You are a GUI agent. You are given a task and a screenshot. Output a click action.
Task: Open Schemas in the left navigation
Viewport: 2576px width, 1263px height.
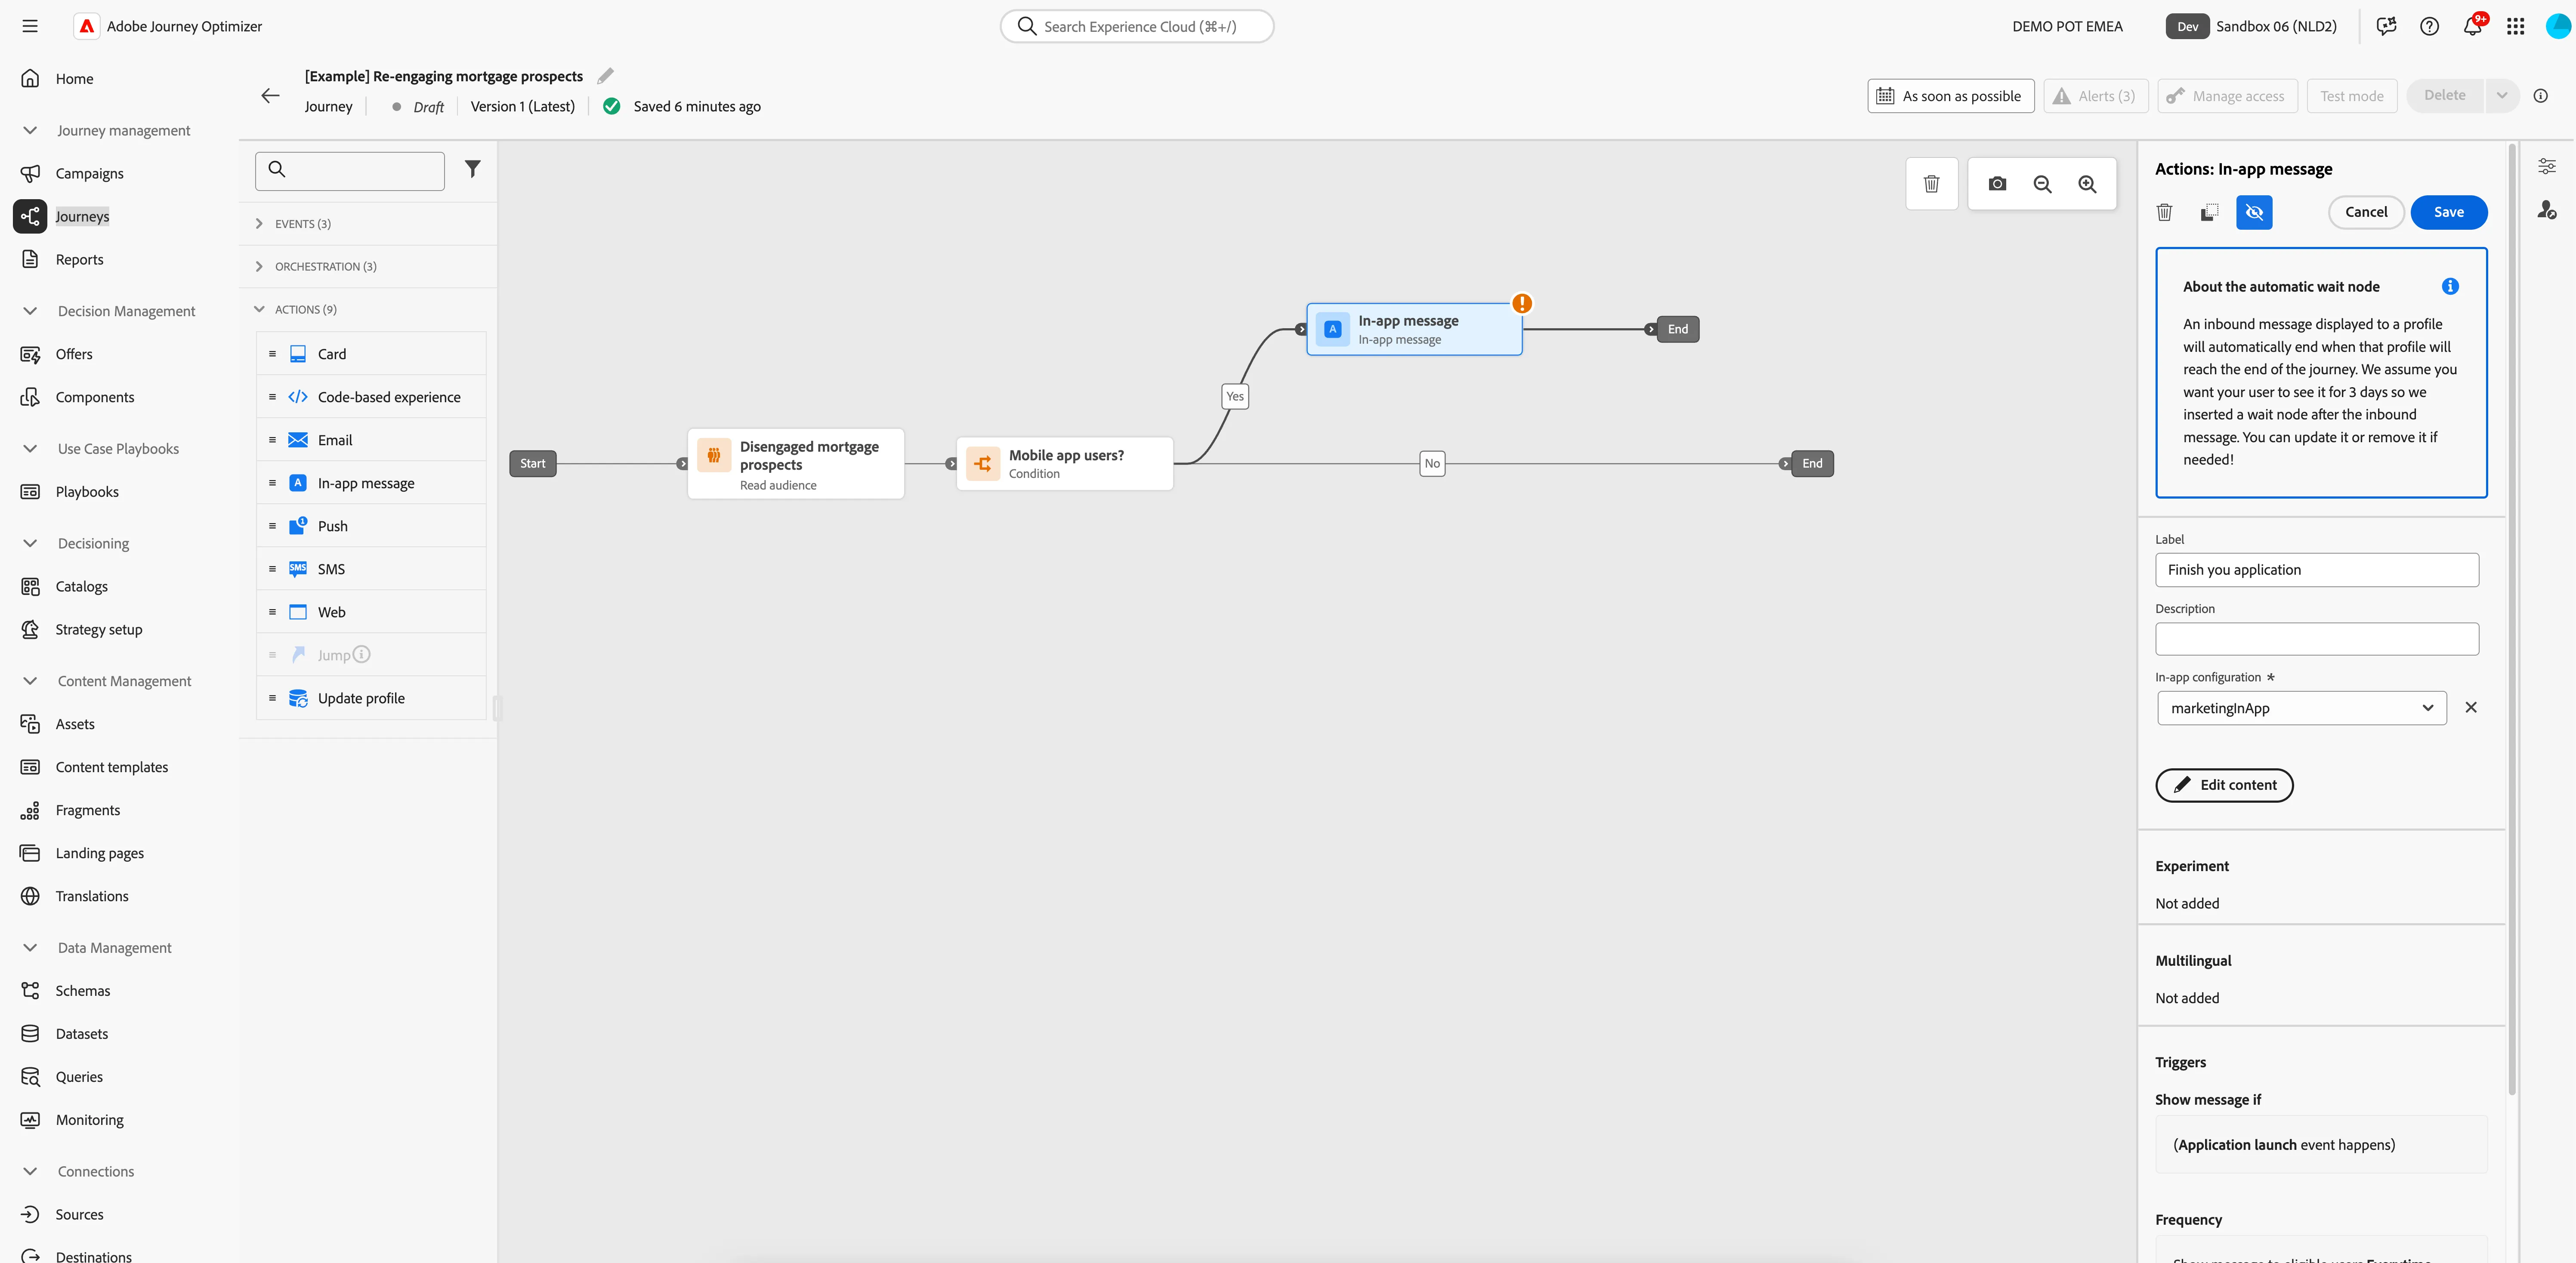click(x=83, y=991)
